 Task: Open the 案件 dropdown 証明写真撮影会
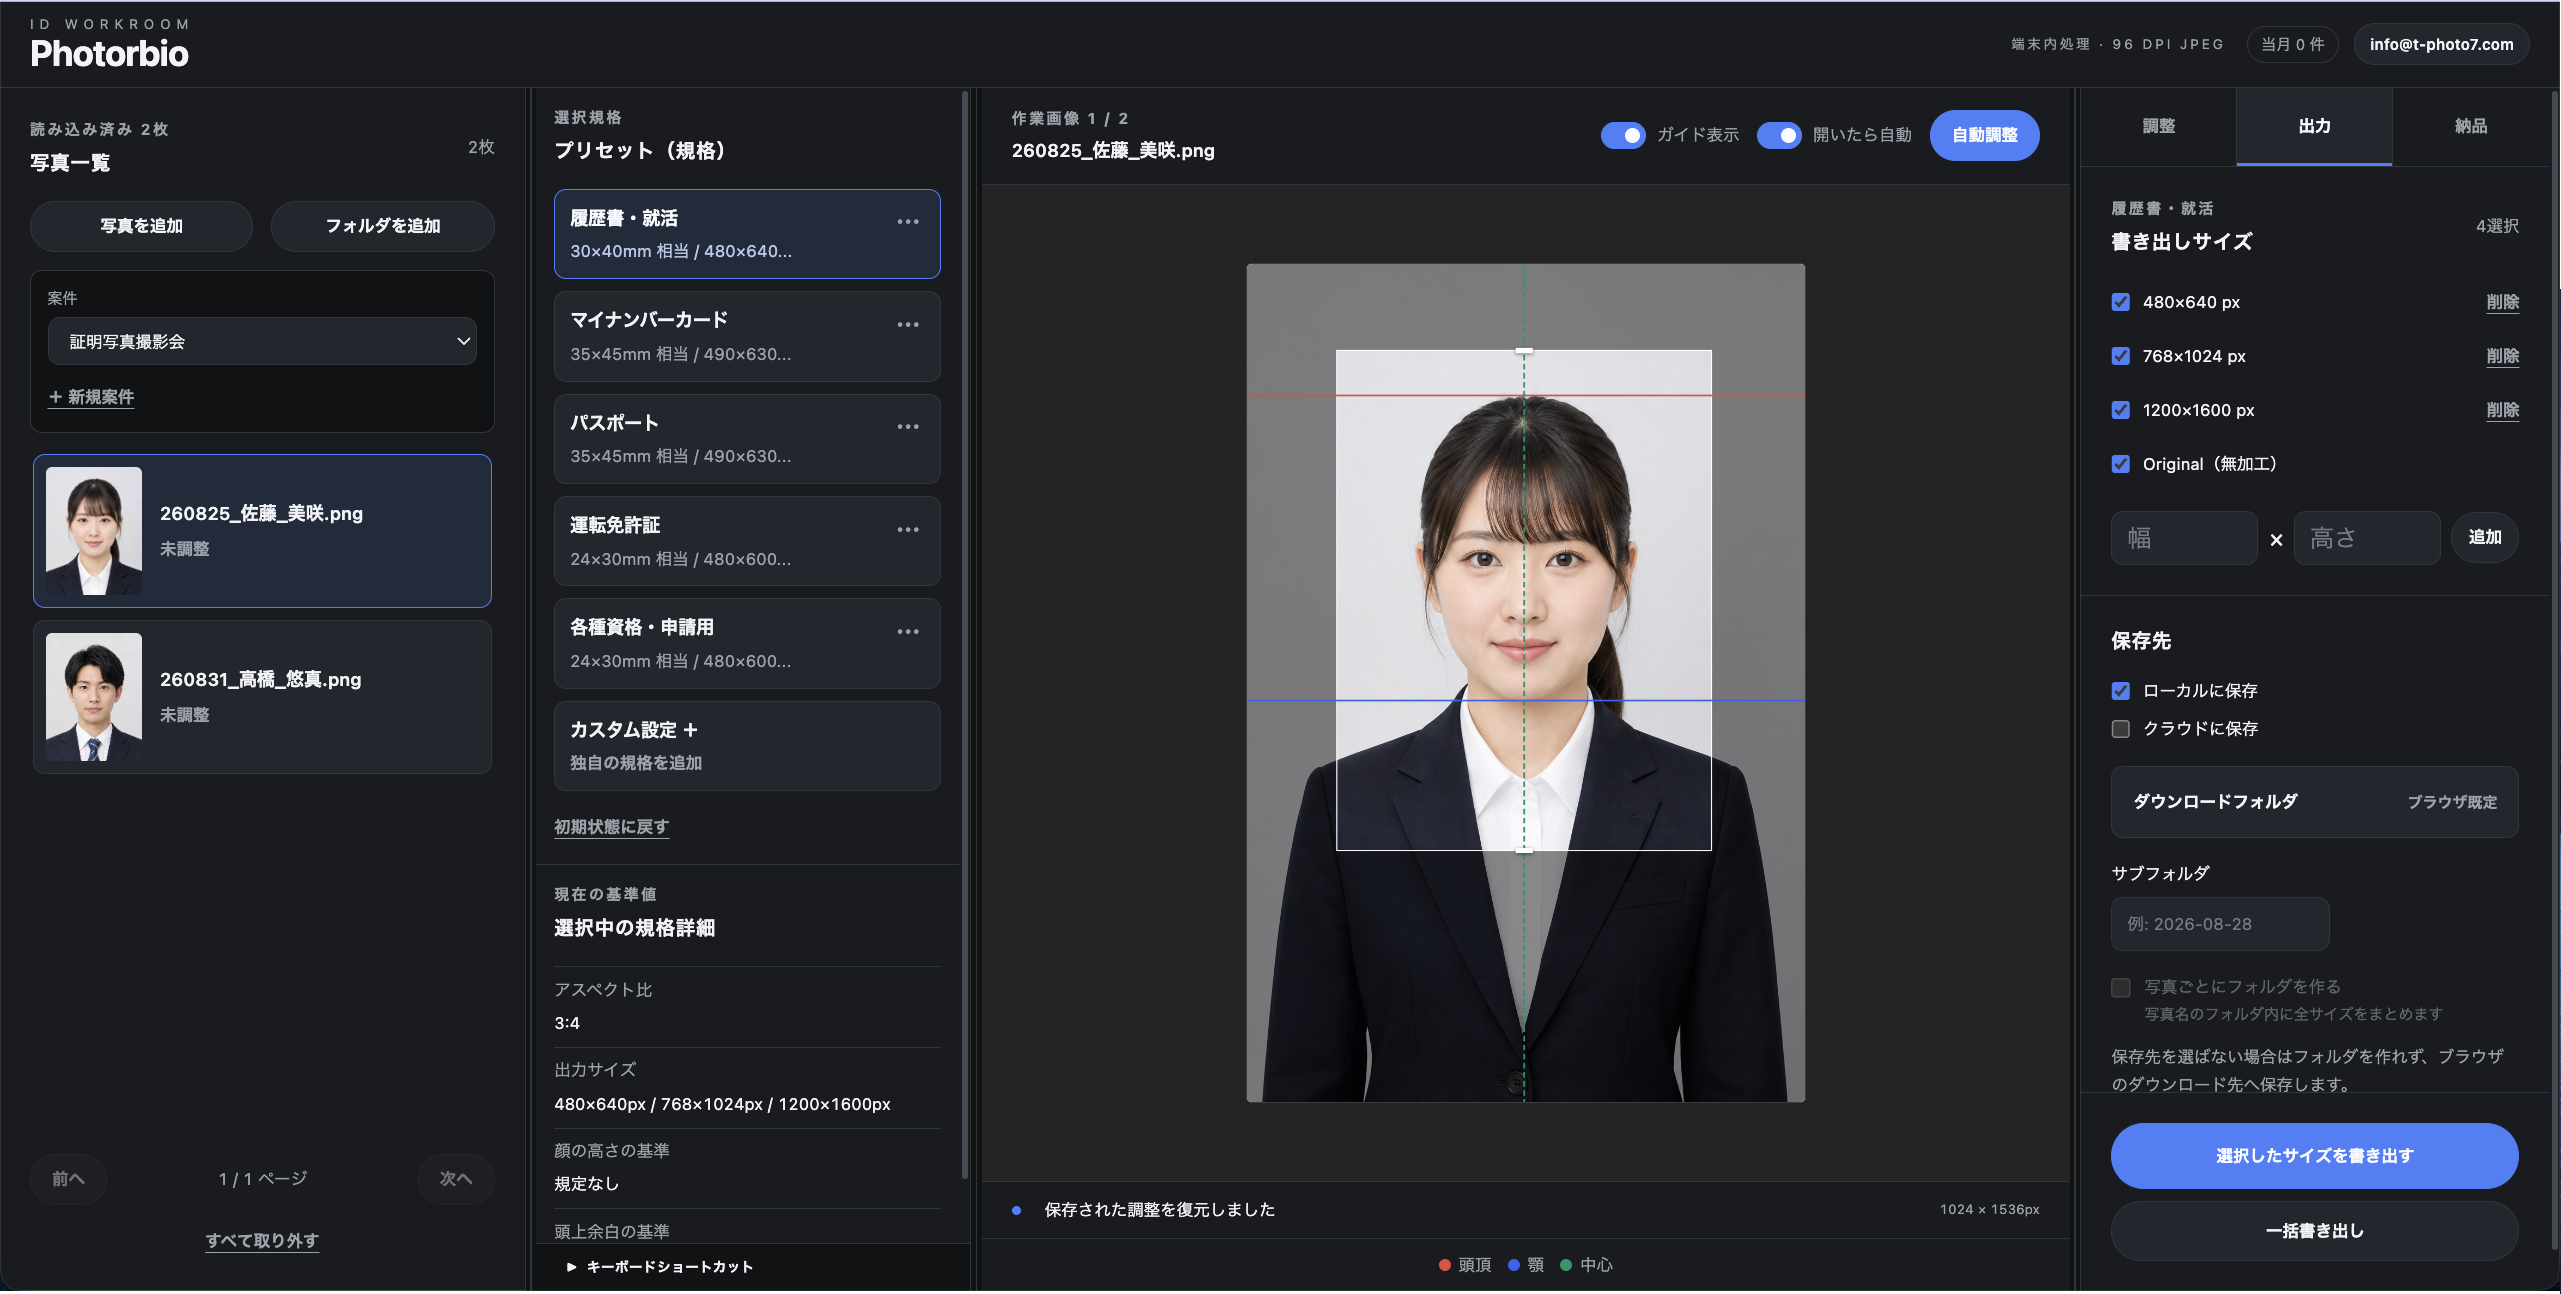coord(262,342)
